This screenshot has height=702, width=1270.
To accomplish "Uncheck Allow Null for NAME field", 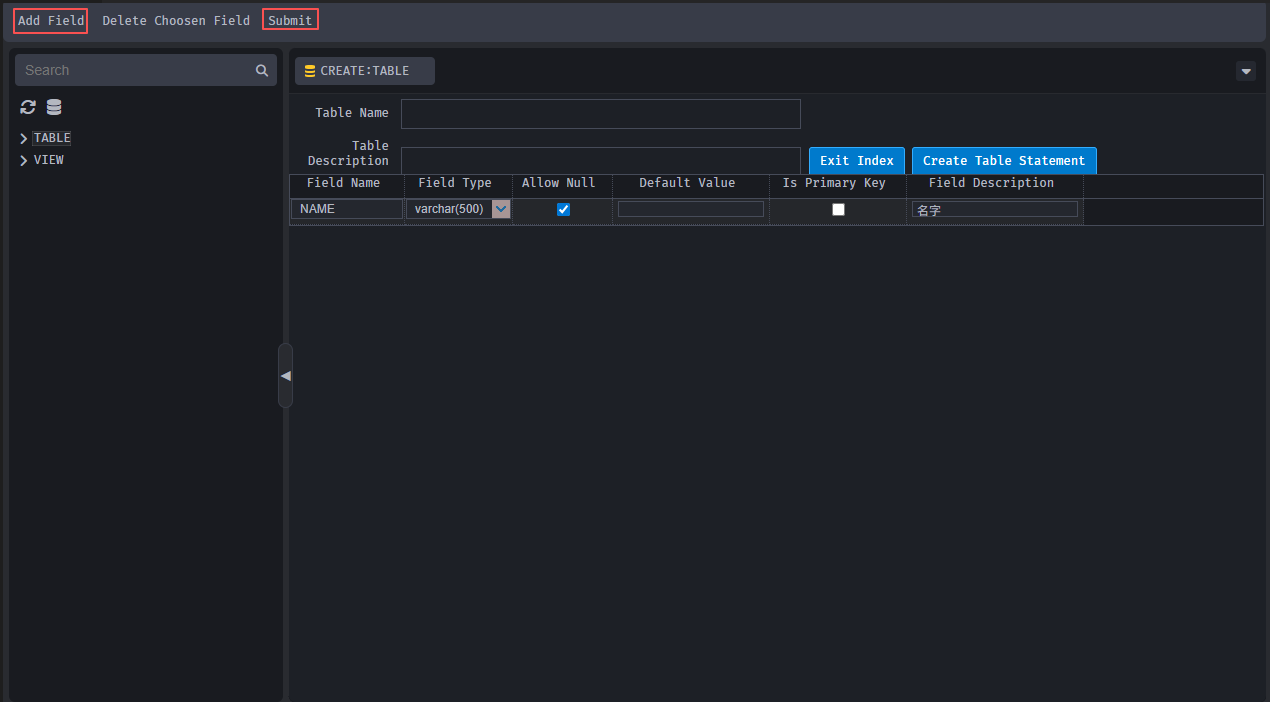I will pyautogui.click(x=563, y=209).
